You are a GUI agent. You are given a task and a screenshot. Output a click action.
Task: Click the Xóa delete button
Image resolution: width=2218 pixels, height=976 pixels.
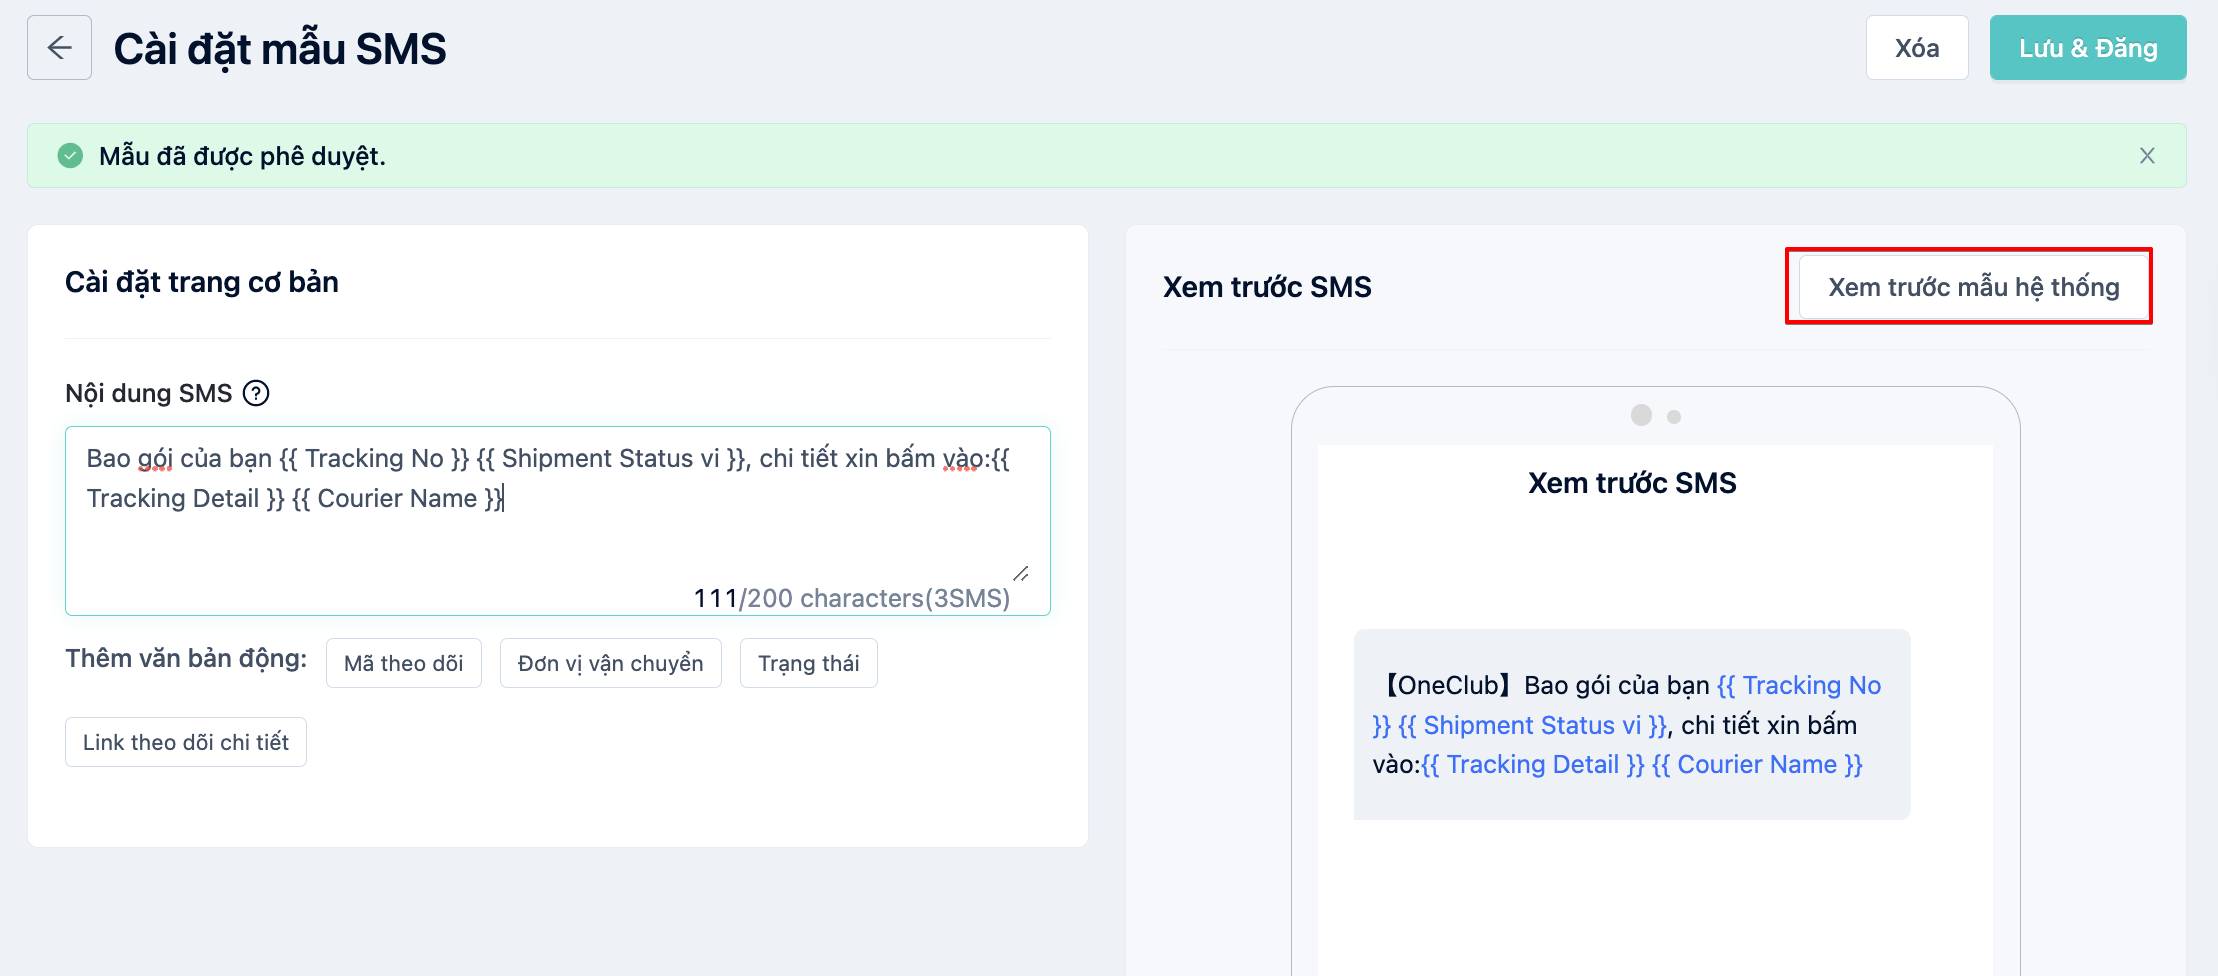pyautogui.click(x=1916, y=48)
